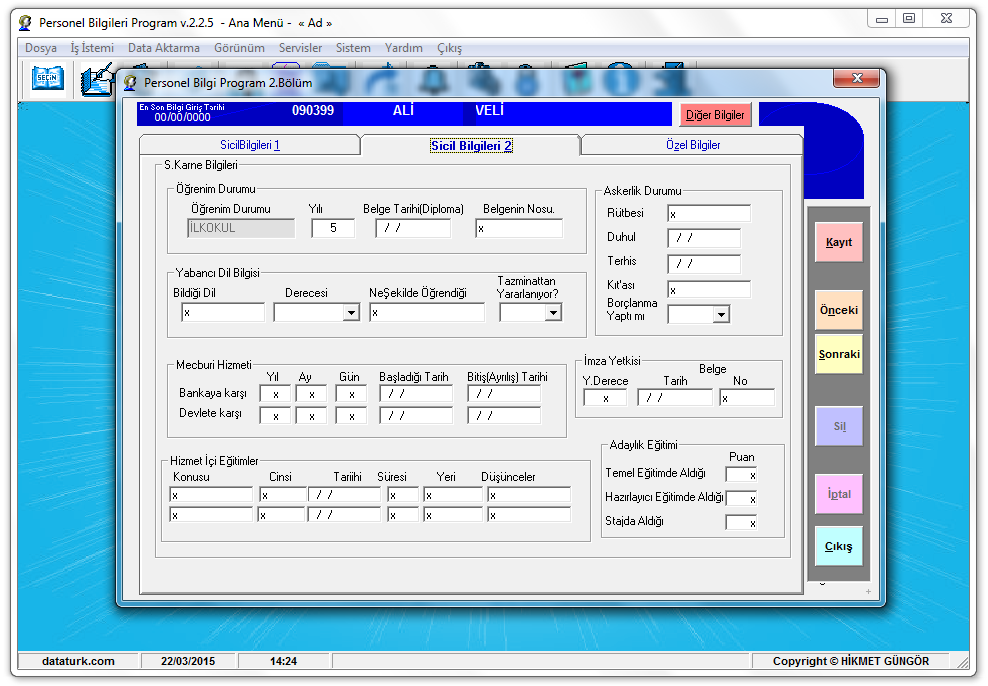Viewport: 988px width, 686px height.
Task: Click the icon in the Personel Bilgi Program 2.Bölüm title bar
Action: 130,83
